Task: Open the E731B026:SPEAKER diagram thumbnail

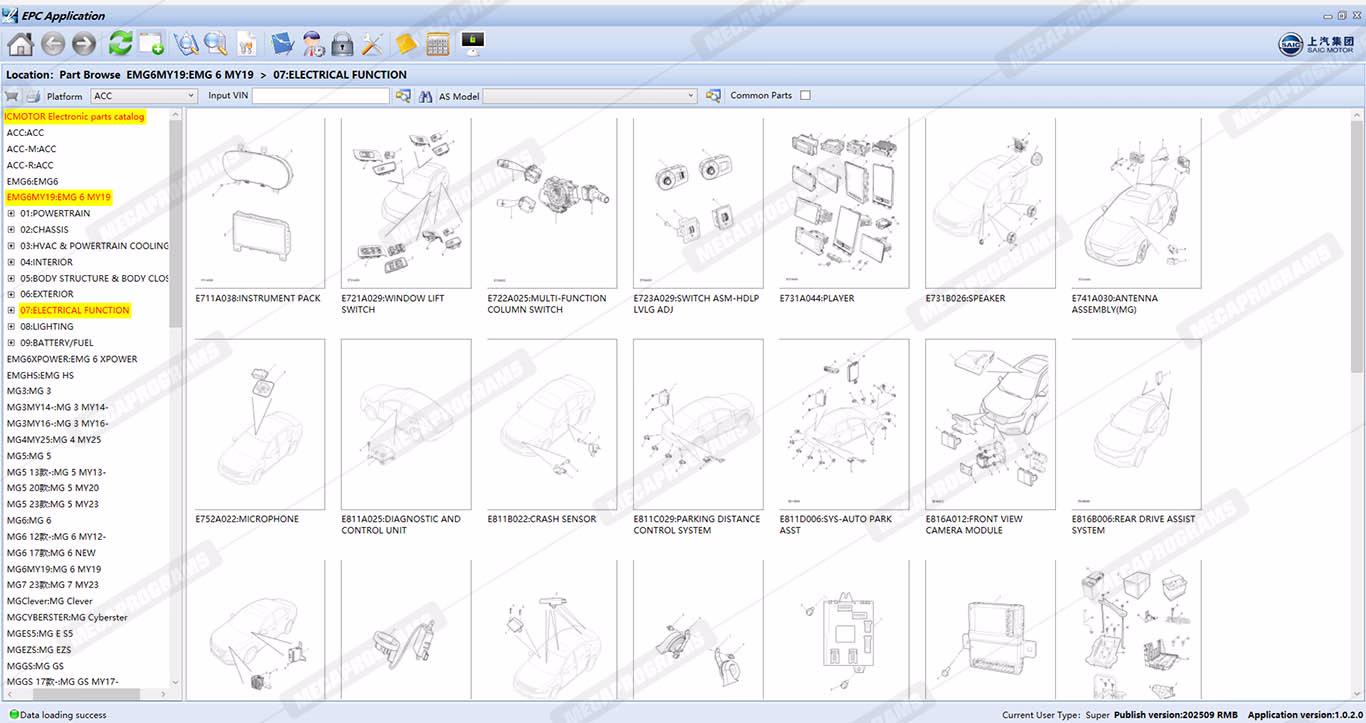Action: pos(990,205)
